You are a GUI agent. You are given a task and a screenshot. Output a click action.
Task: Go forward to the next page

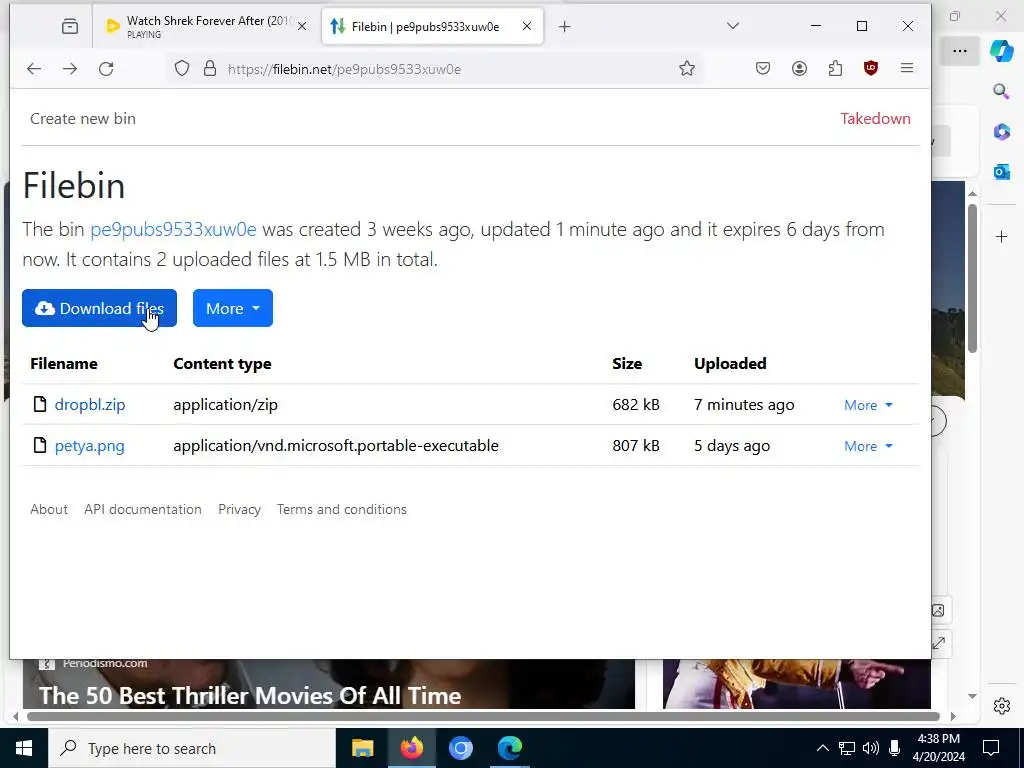(x=70, y=69)
